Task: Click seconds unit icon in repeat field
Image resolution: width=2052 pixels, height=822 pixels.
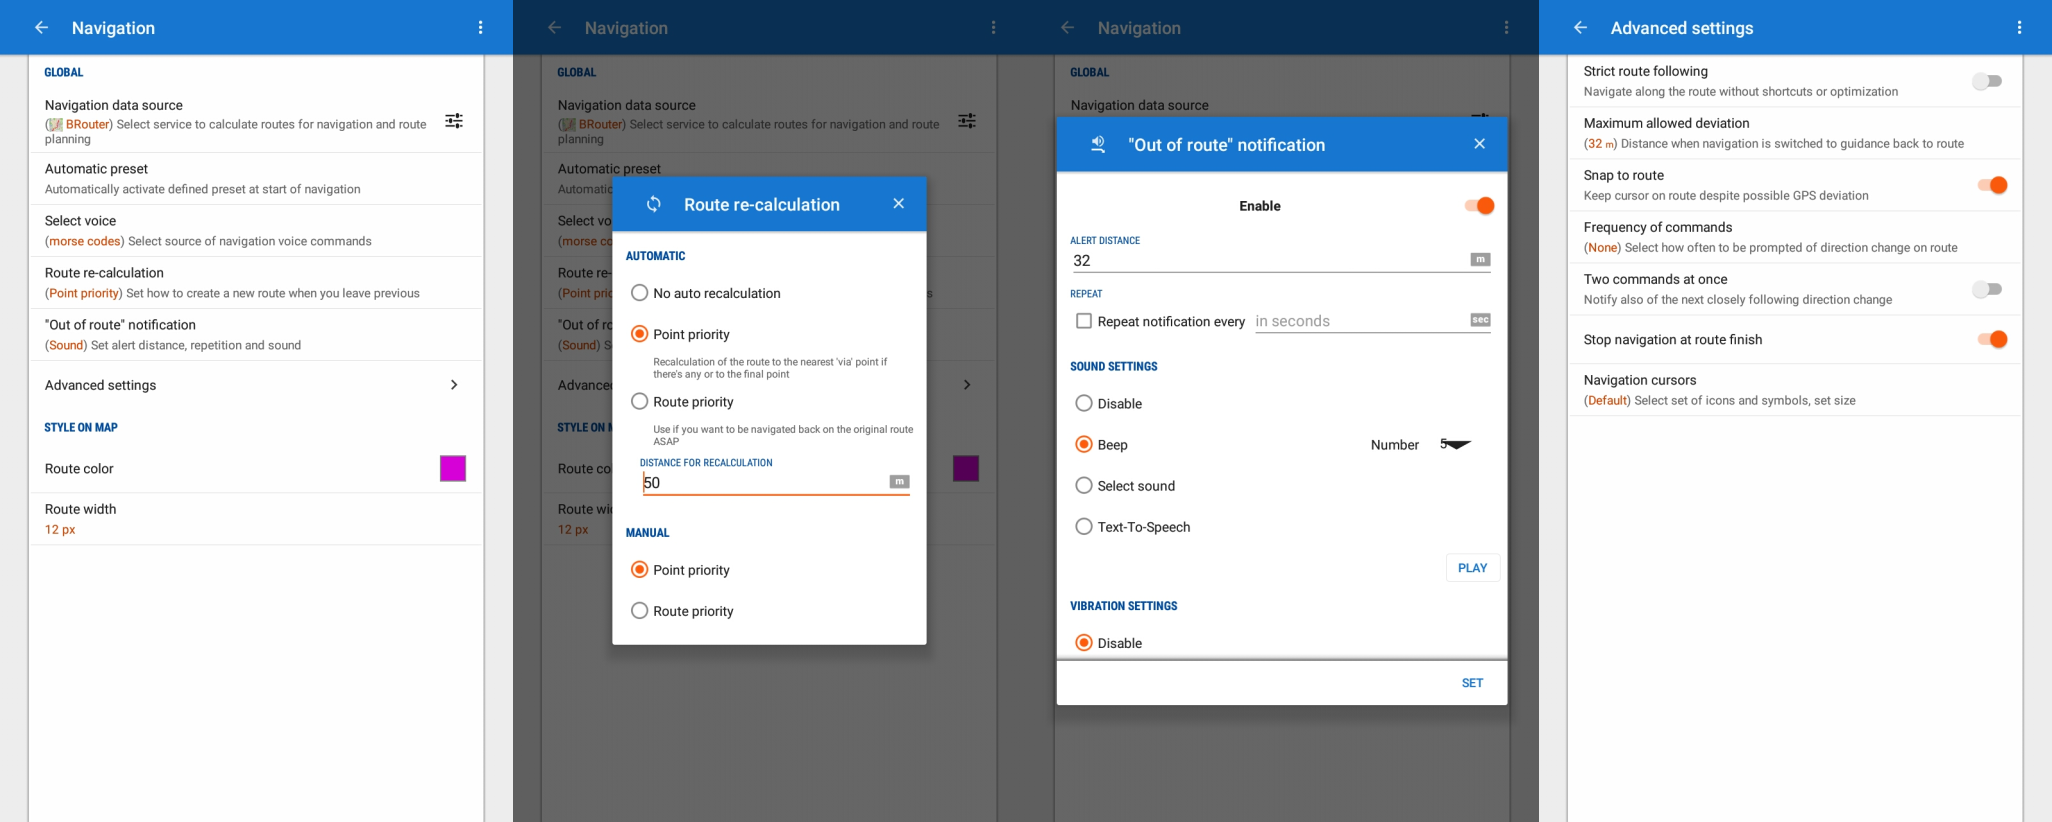Action: click(x=1480, y=320)
